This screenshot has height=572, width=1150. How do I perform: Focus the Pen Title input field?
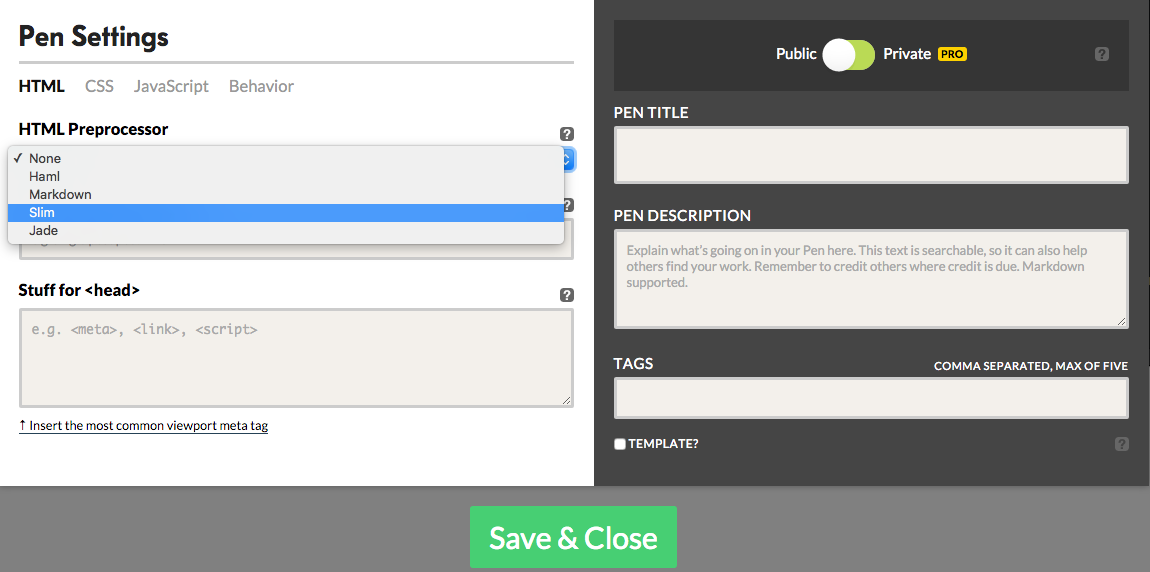(870, 155)
